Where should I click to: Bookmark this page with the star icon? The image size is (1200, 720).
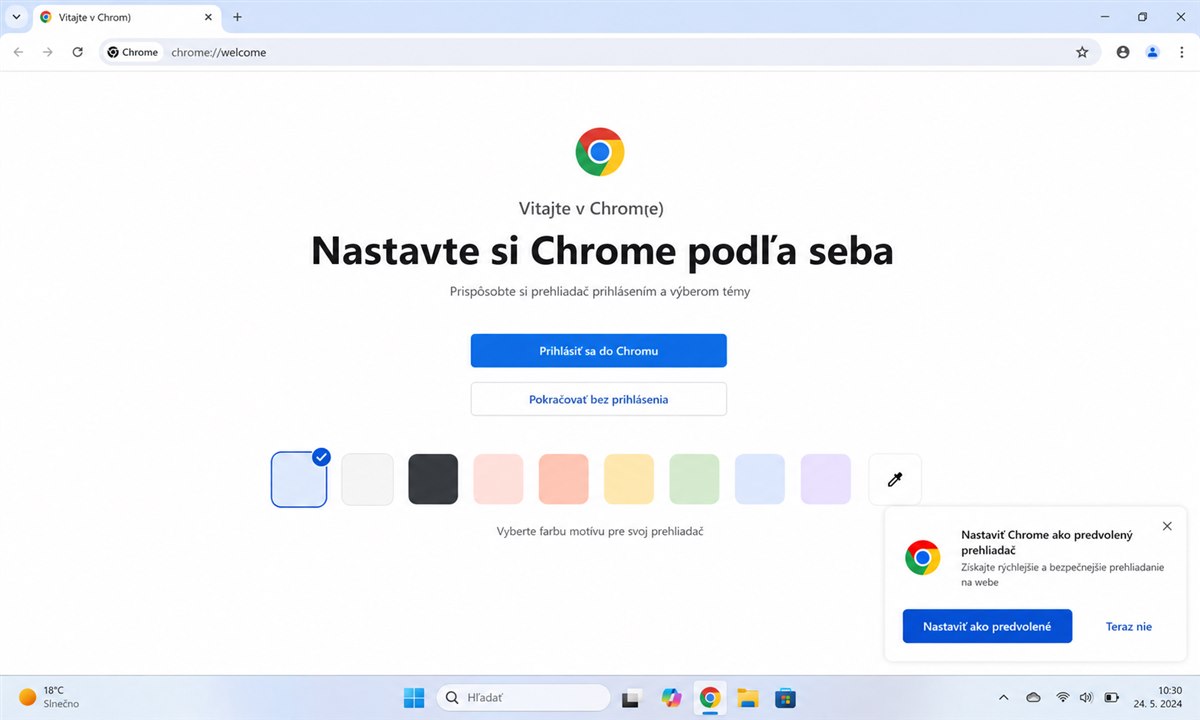point(1082,52)
